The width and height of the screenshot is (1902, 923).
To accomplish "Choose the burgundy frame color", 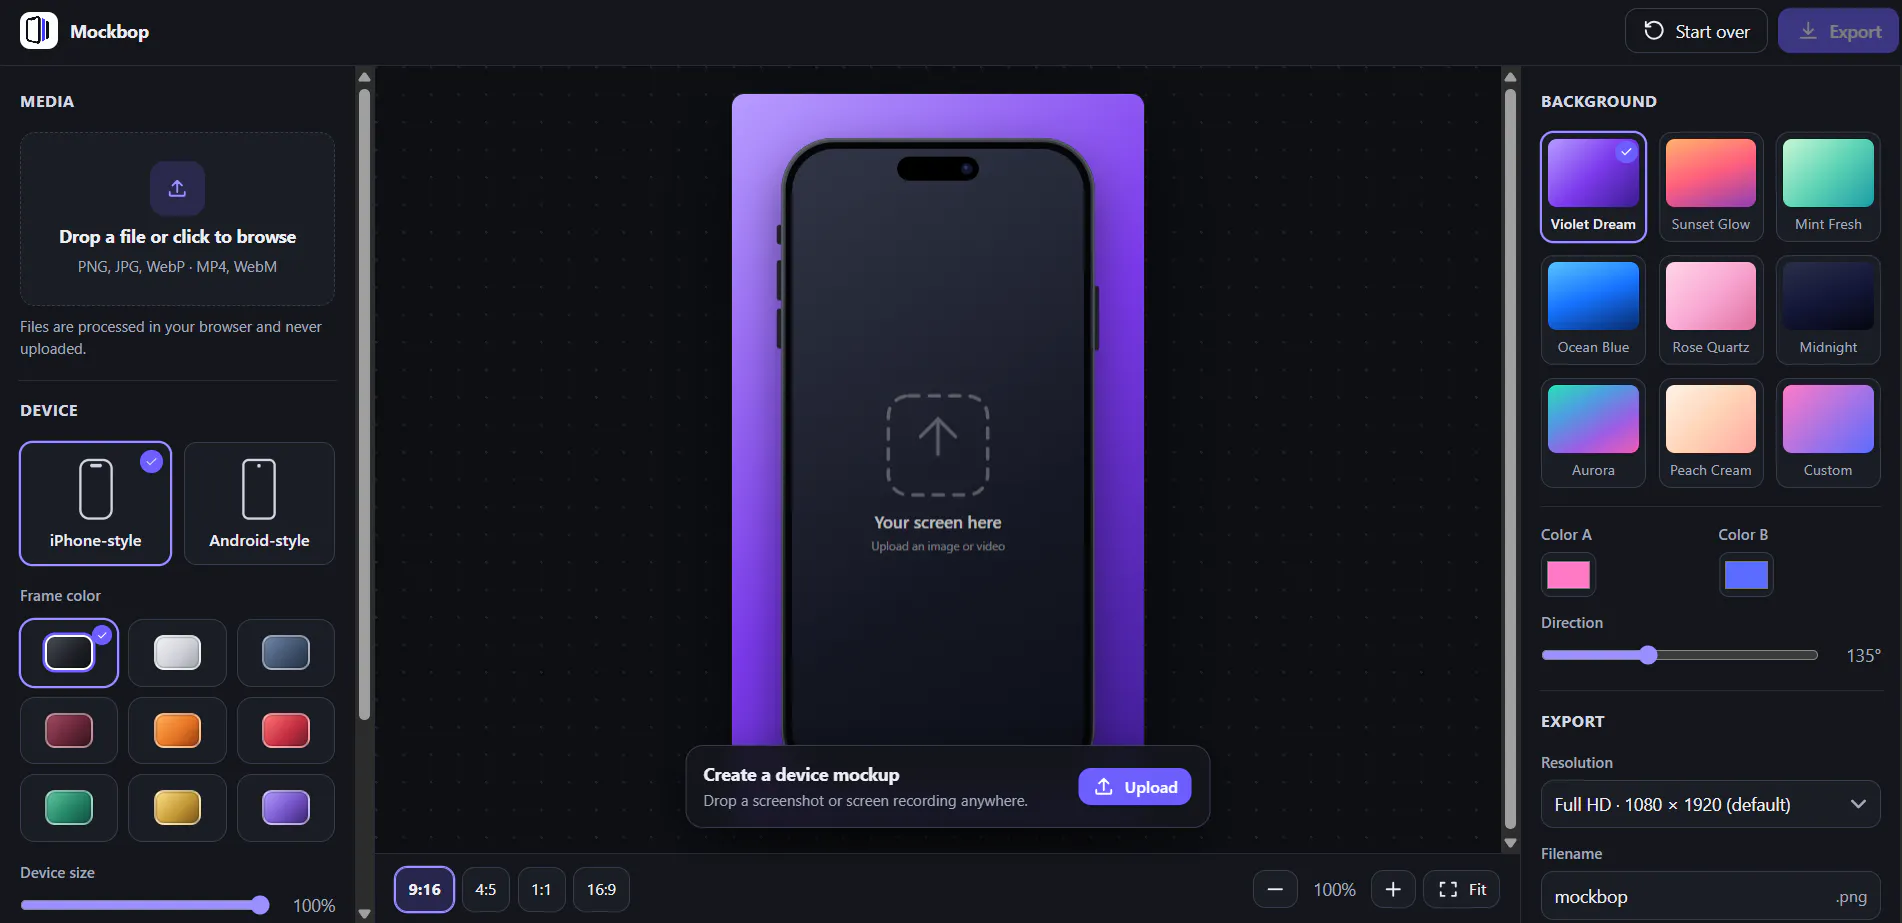I will pyautogui.click(x=69, y=730).
